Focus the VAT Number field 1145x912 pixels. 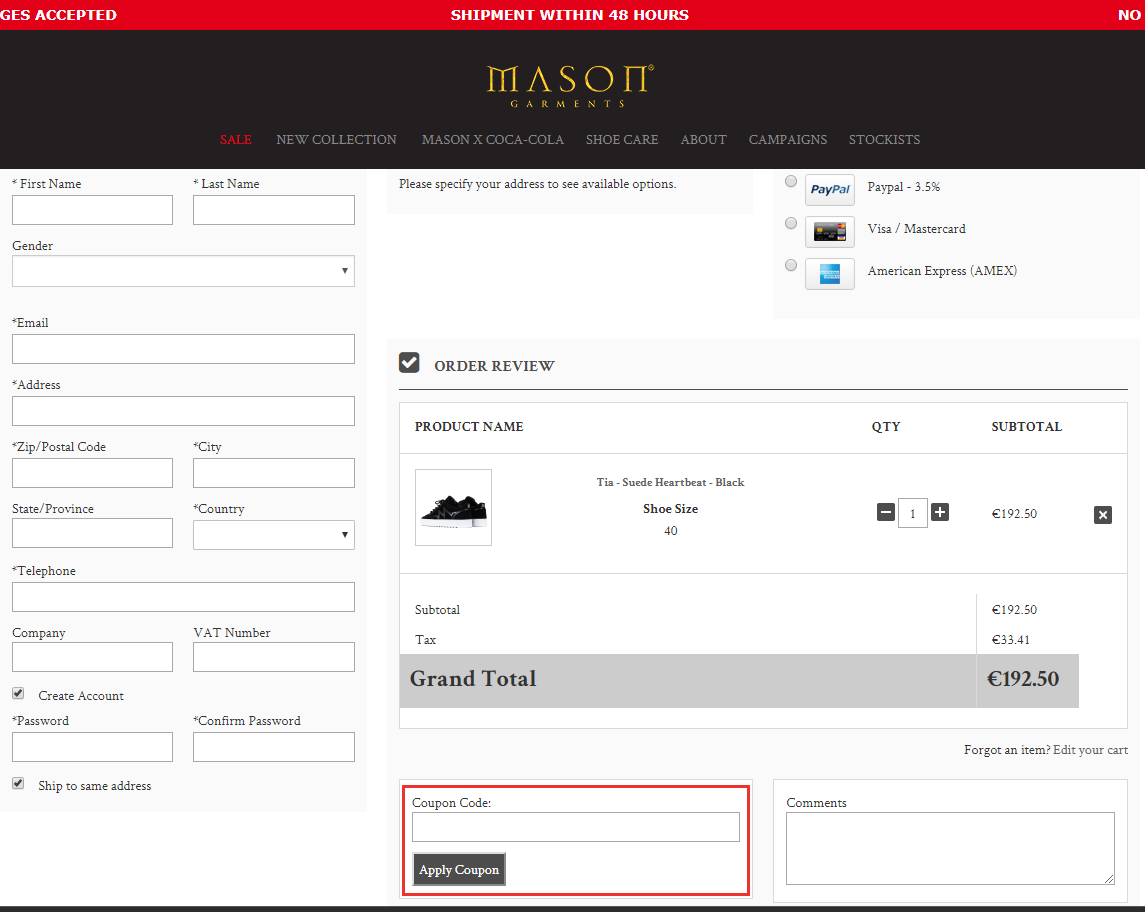[274, 657]
